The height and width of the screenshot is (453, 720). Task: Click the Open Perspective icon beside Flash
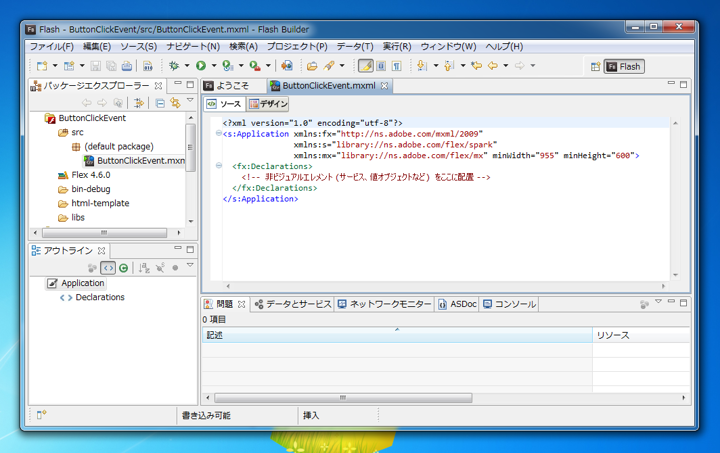coord(596,67)
